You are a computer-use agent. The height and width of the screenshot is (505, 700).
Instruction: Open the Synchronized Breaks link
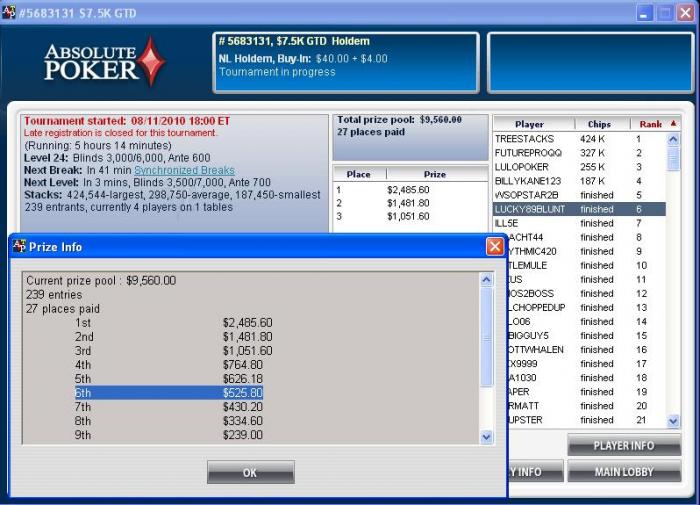tap(184, 170)
